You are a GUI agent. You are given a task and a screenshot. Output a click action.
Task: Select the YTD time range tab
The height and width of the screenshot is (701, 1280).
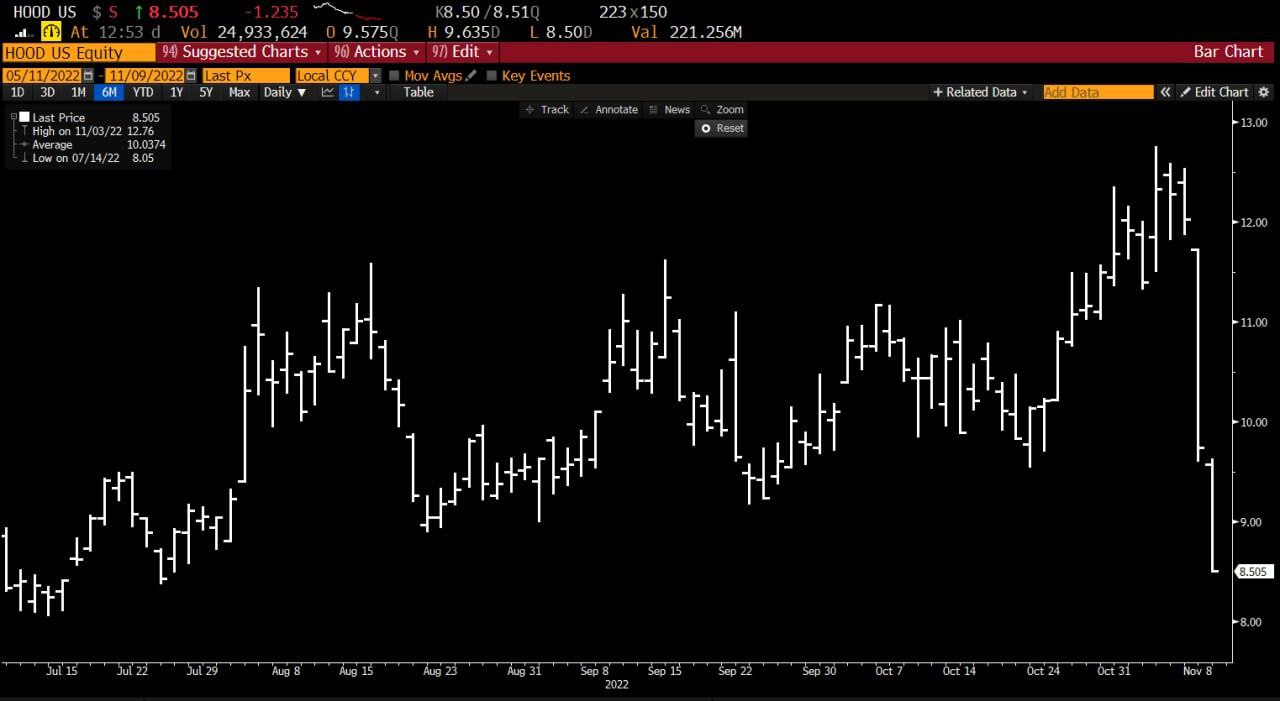[143, 92]
